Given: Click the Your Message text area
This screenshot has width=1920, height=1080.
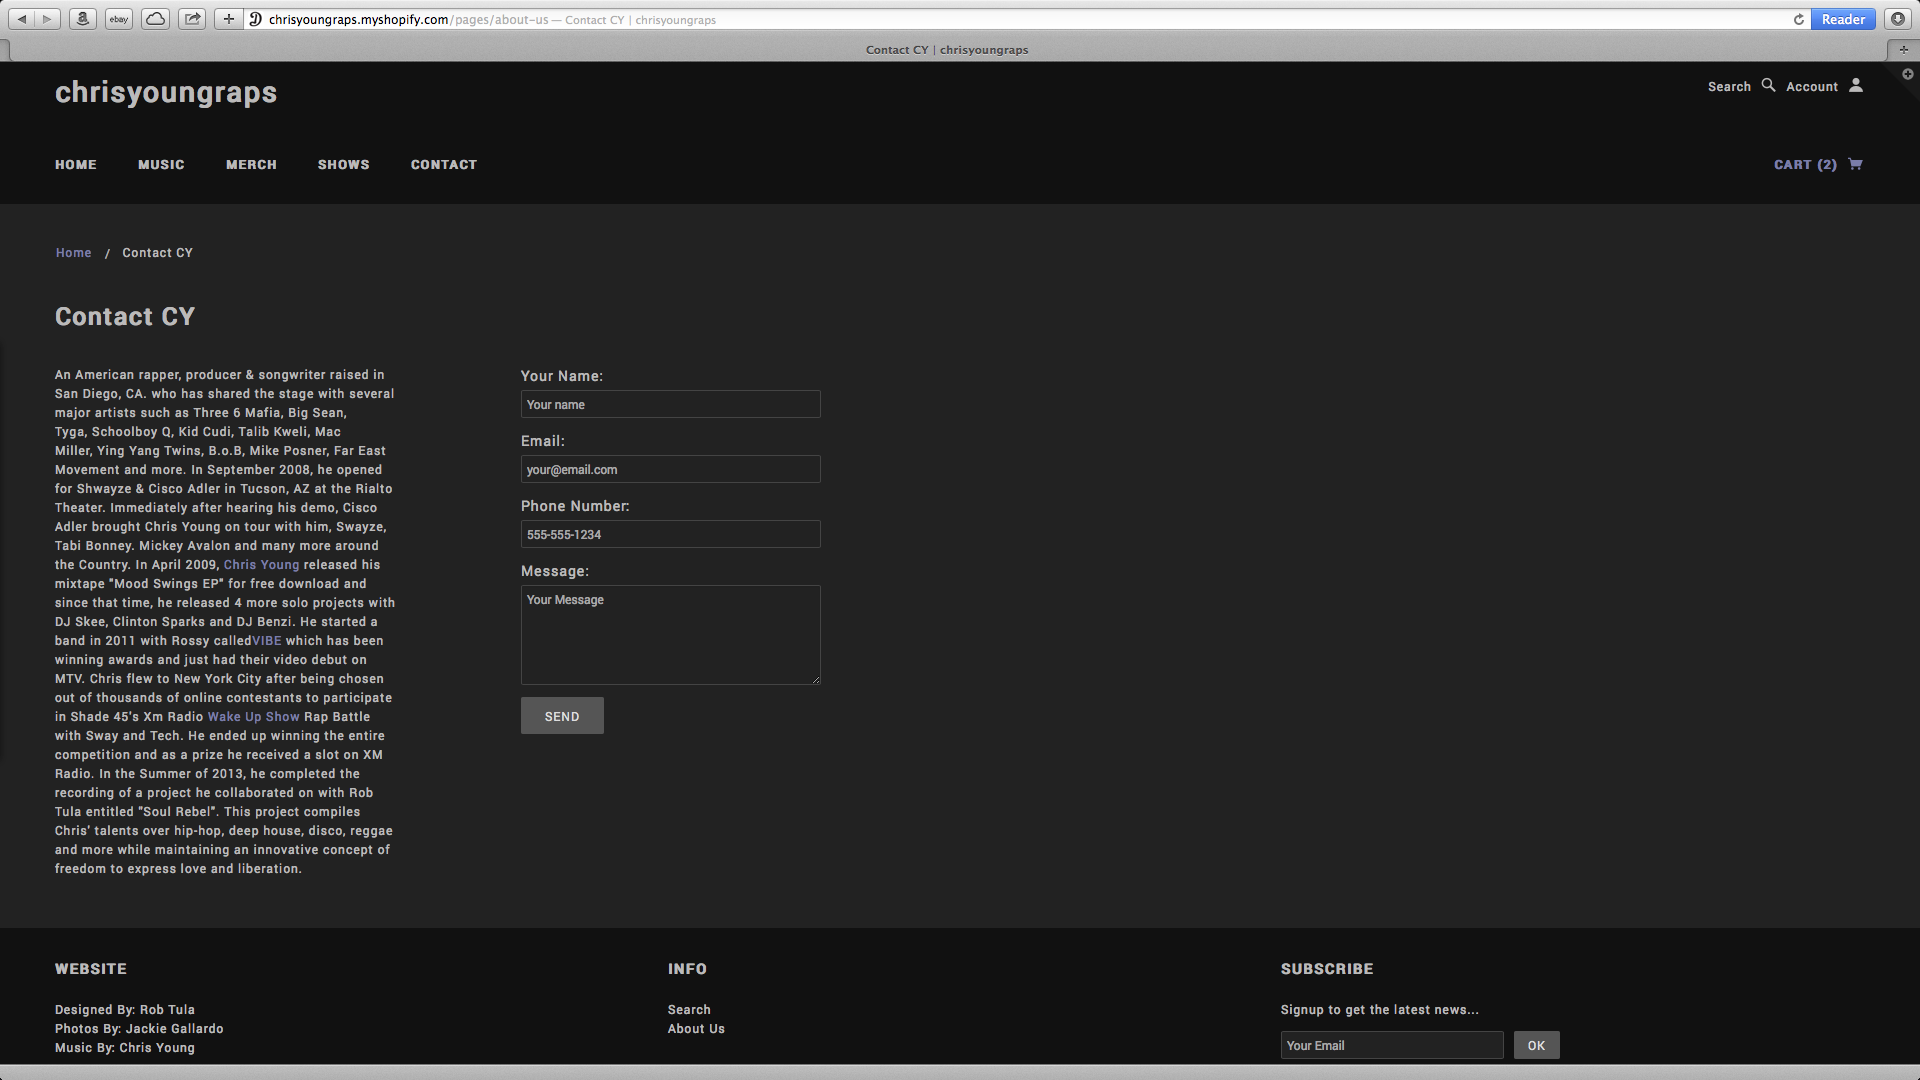Looking at the screenshot, I should click(x=670, y=635).
